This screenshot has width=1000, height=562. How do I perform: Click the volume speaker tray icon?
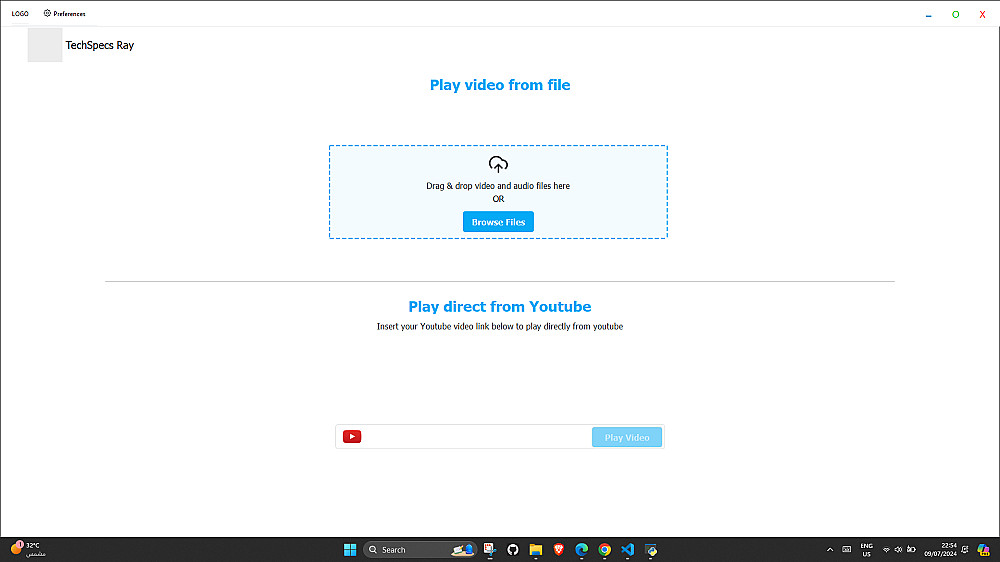(x=898, y=550)
